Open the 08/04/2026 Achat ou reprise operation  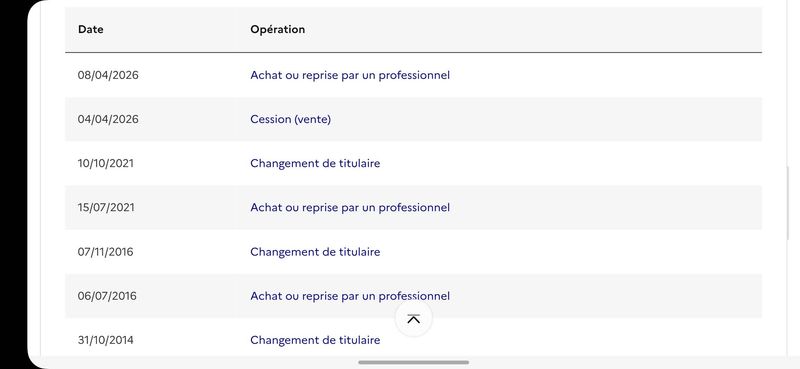tap(350, 76)
